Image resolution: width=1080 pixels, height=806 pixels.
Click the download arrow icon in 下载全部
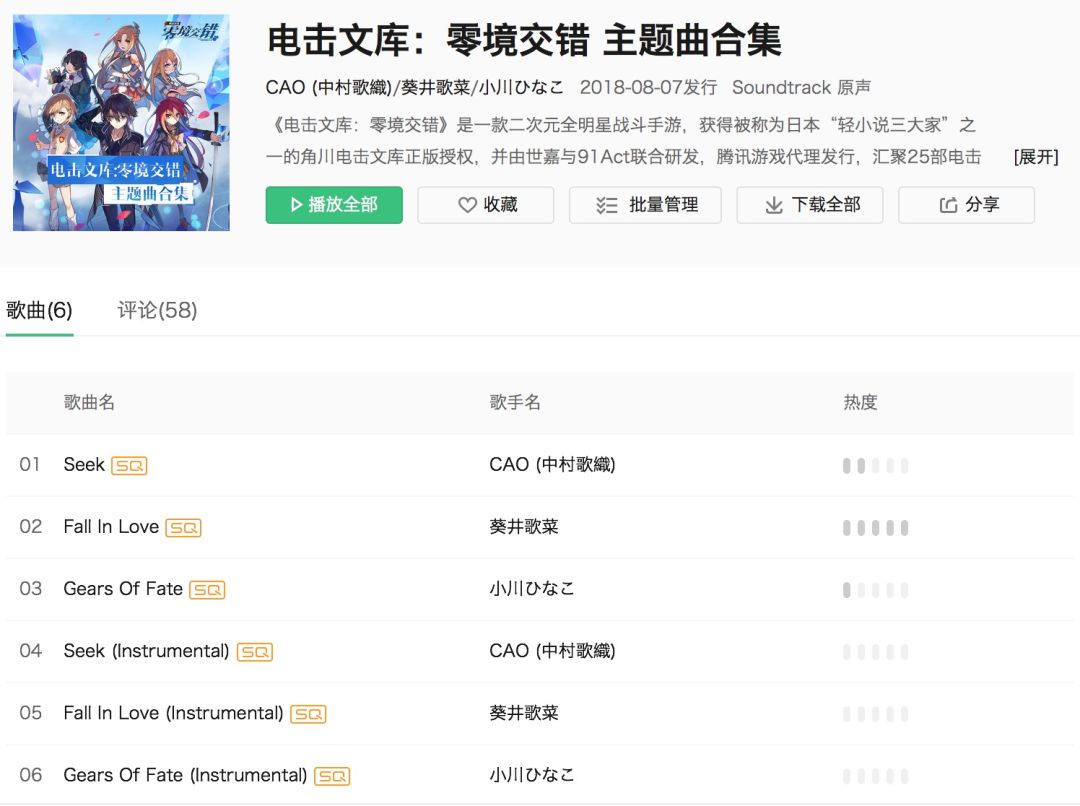pyautogui.click(x=773, y=205)
